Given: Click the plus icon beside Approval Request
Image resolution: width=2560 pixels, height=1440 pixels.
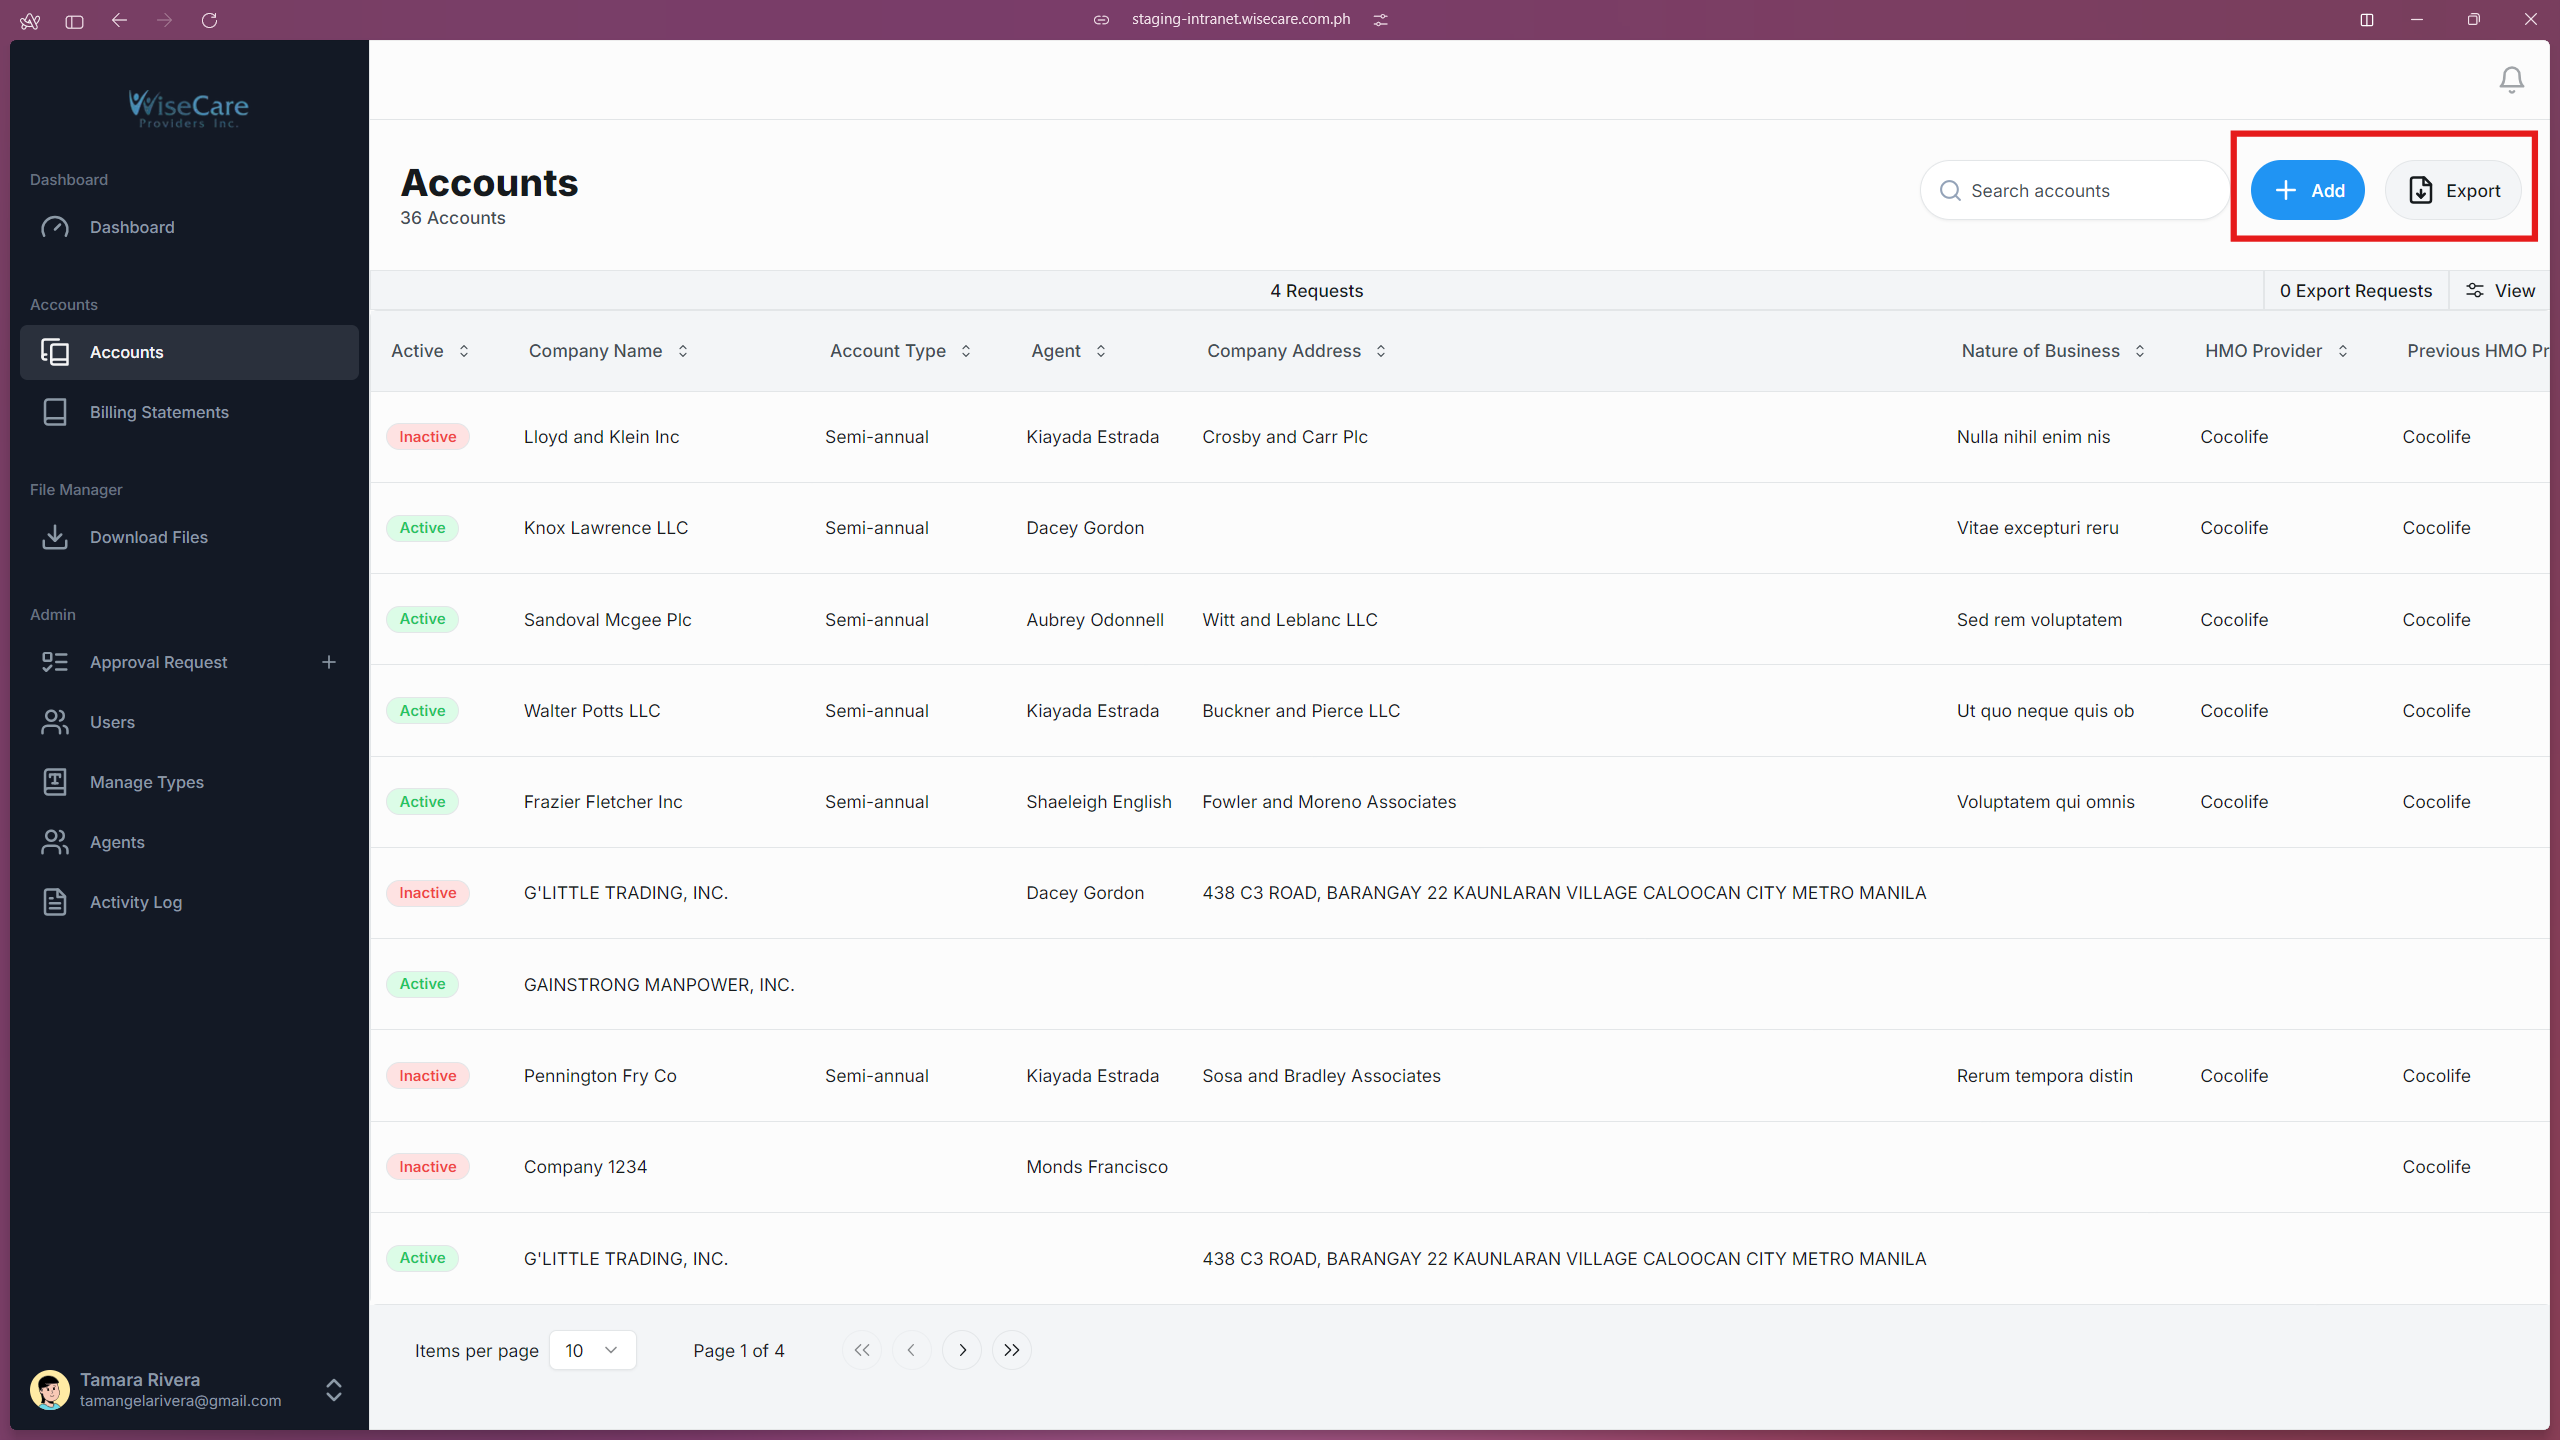Looking at the screenshot, I should (x=329, y=662).
